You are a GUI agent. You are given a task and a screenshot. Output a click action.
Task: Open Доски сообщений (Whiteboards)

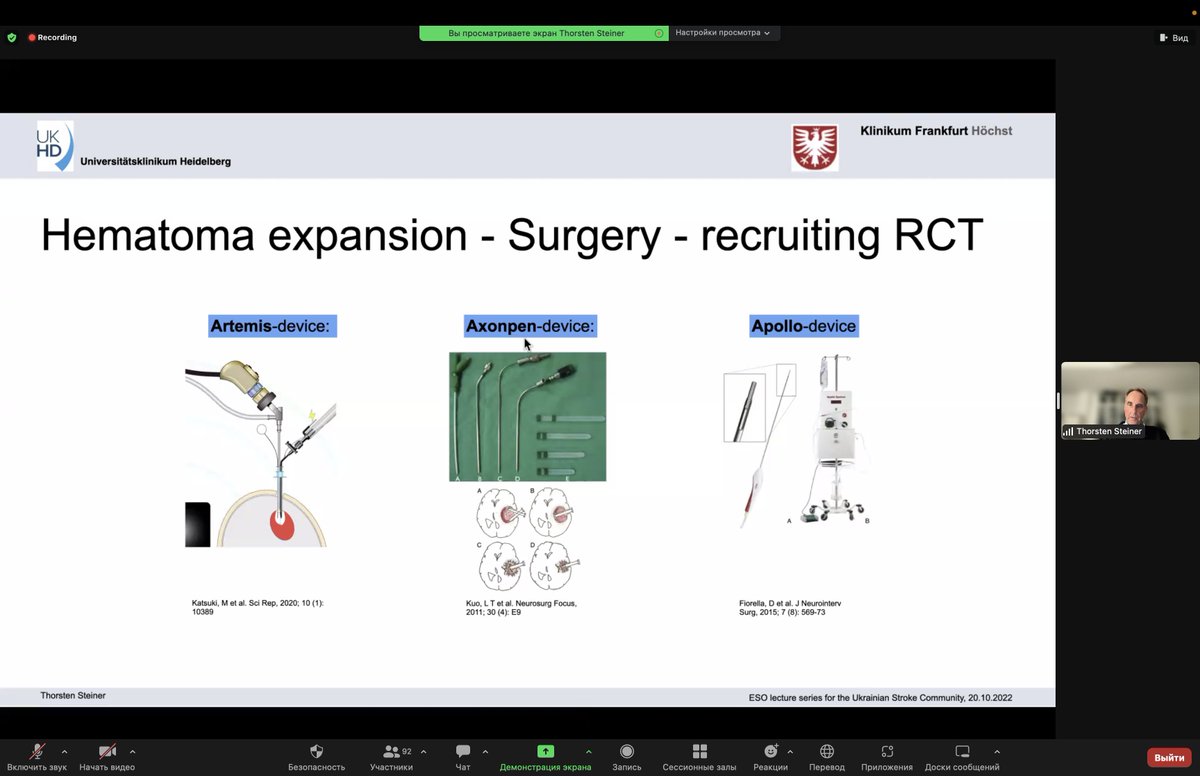point(962,756)
